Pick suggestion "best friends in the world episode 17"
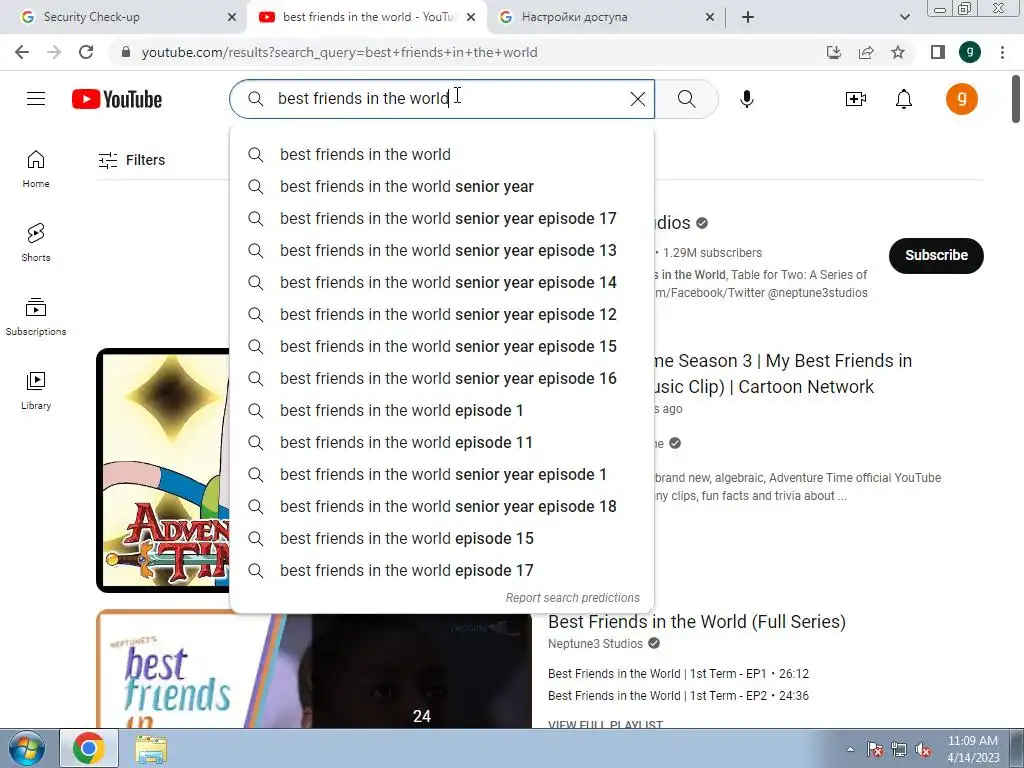The width and height of the screenshot is (1024, 768). [x=442, y=570]
